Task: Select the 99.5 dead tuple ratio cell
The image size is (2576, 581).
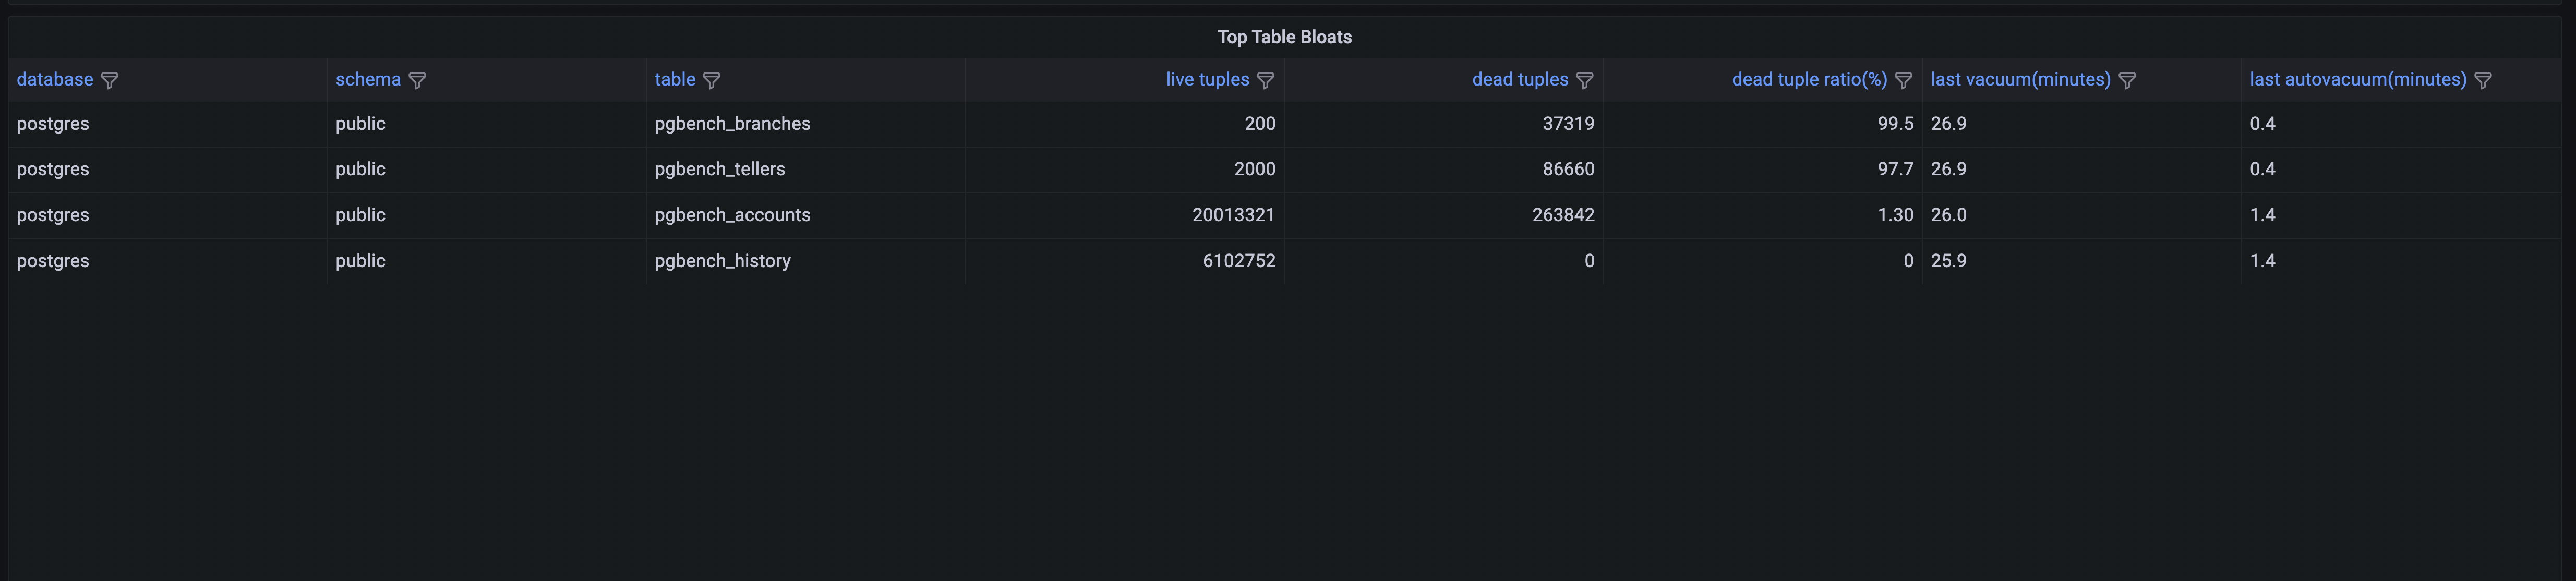Action: click(x=1895, y=124)
